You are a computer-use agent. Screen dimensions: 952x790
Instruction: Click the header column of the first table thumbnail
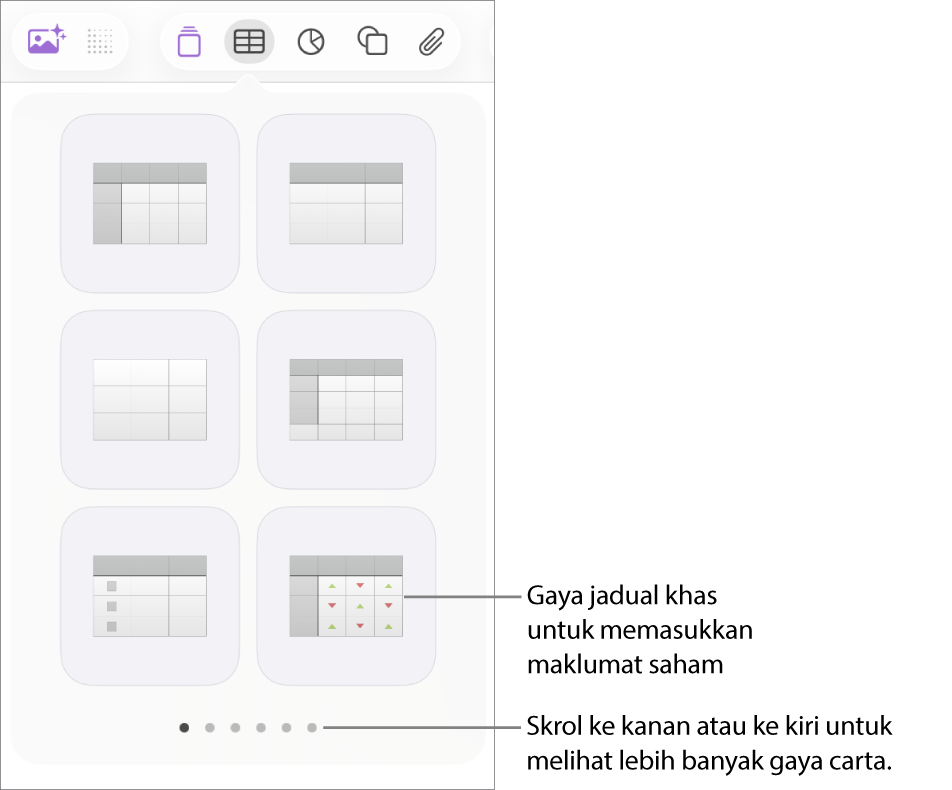coord(107,213)
